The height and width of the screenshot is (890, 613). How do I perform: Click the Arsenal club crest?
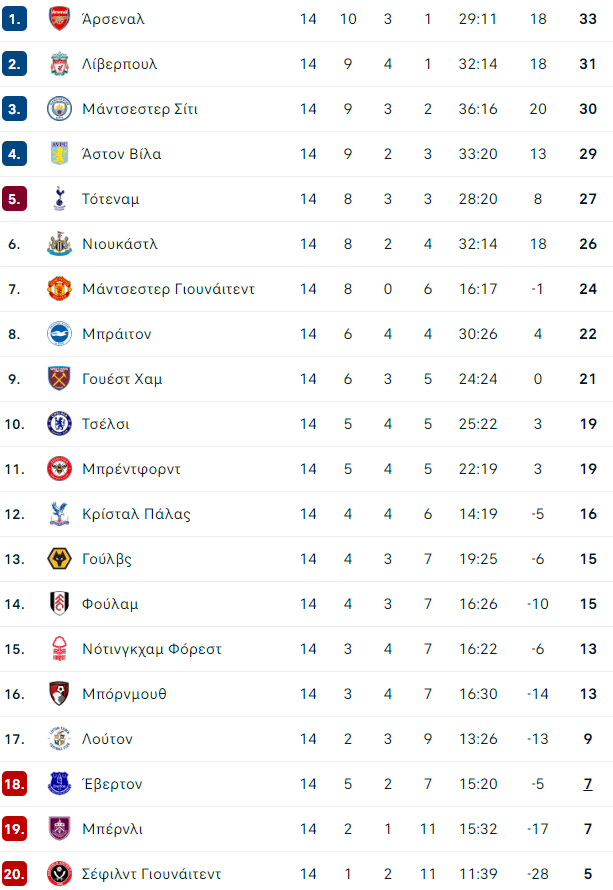(x=59, y=19)
